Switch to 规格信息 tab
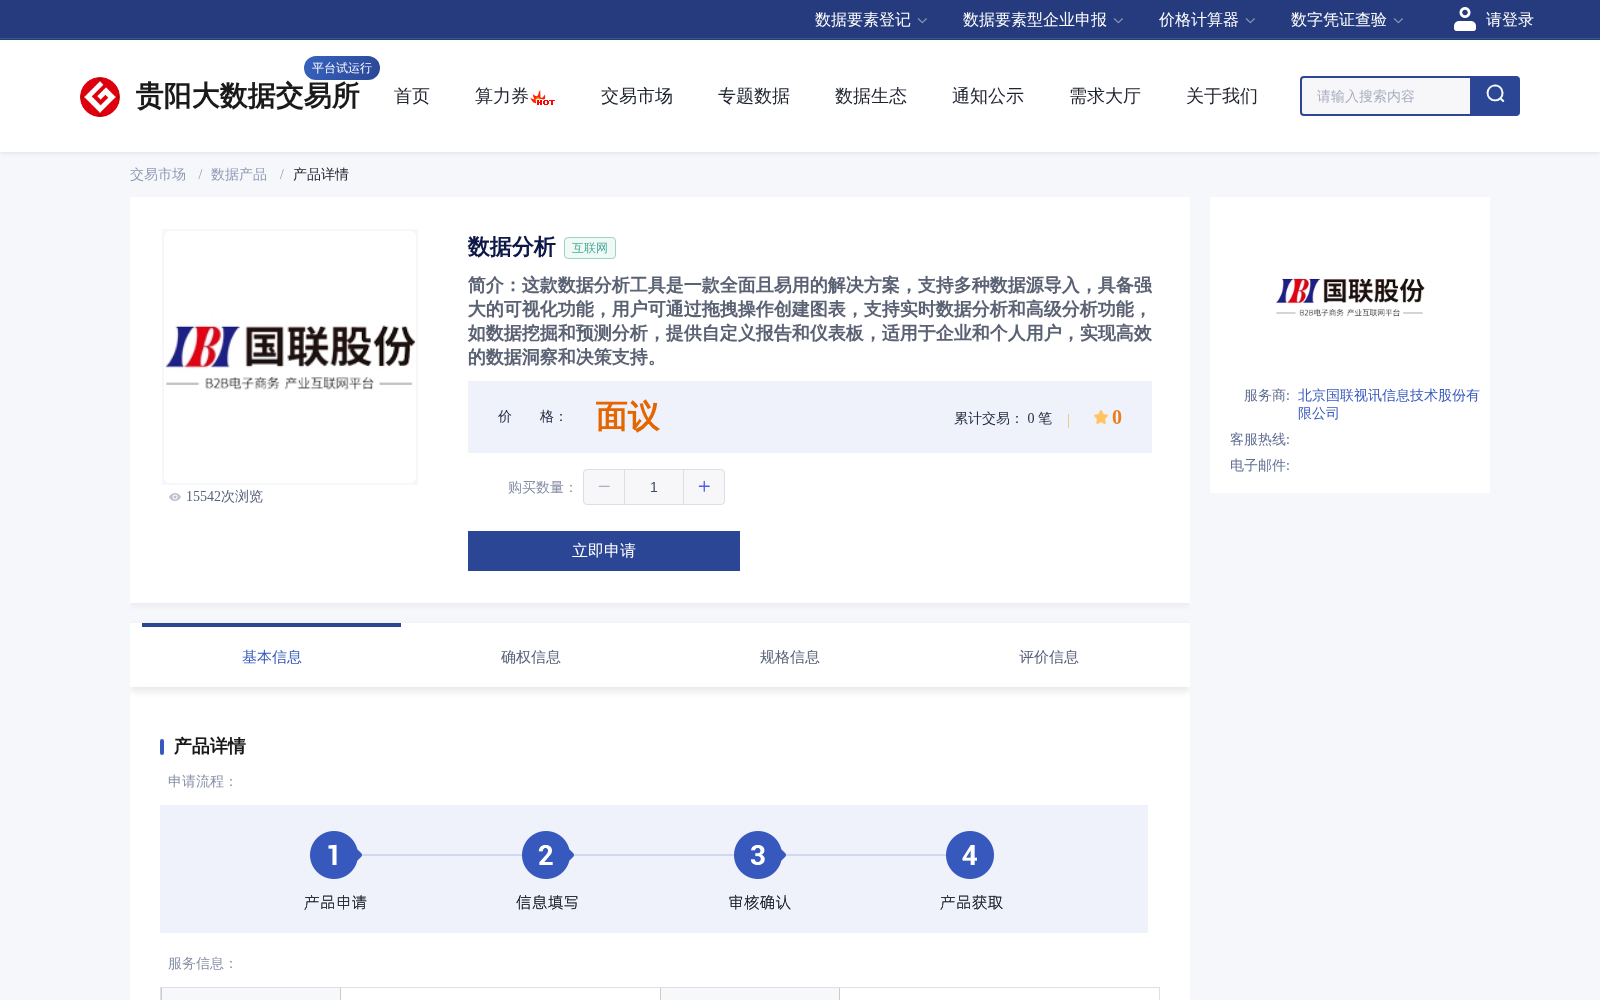 click(x=790, y=657)
